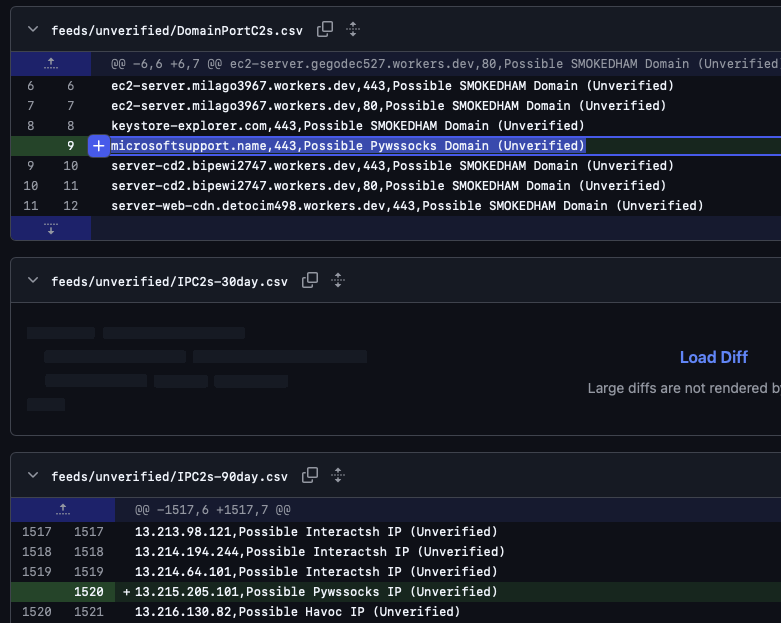Image resolution: width=781 pixels, height=623 pixels.
Task: Select line server-web-cdn.detocim498.workers.dev,443
Action: pos(407,206)
